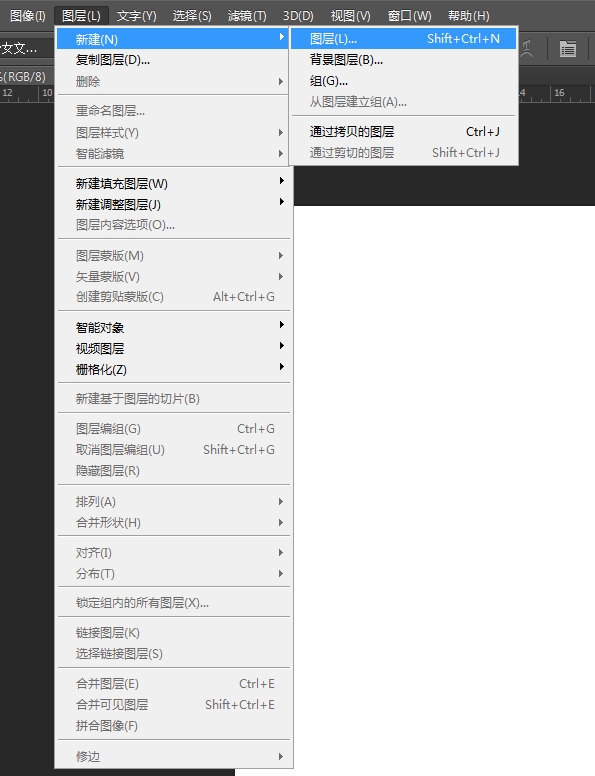The image size is (595, 776).
Task: Choose 合并图层(E) Ctrl+E
Action: pyautogui.click(x=173, y=683)
